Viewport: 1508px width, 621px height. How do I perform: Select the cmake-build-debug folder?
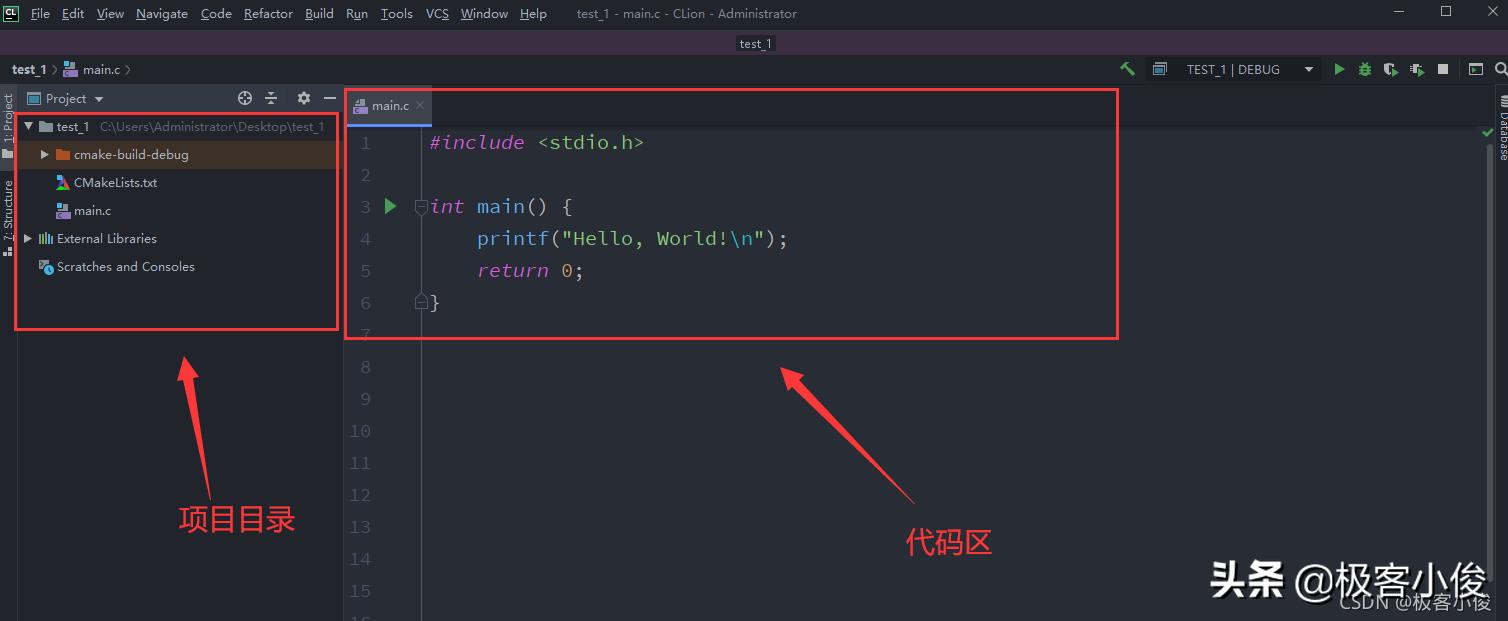click(x=130, y=155)
